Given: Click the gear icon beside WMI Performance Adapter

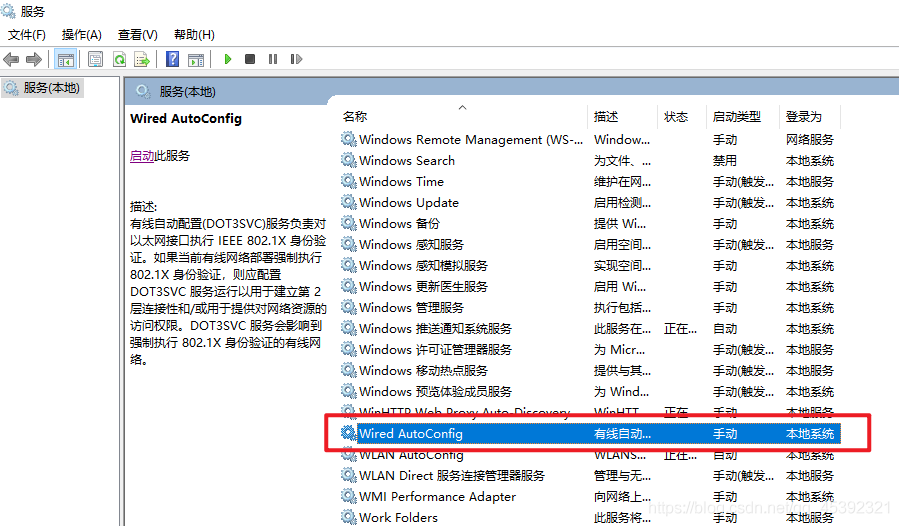Looking at the screenshot, I should [349, 496].
